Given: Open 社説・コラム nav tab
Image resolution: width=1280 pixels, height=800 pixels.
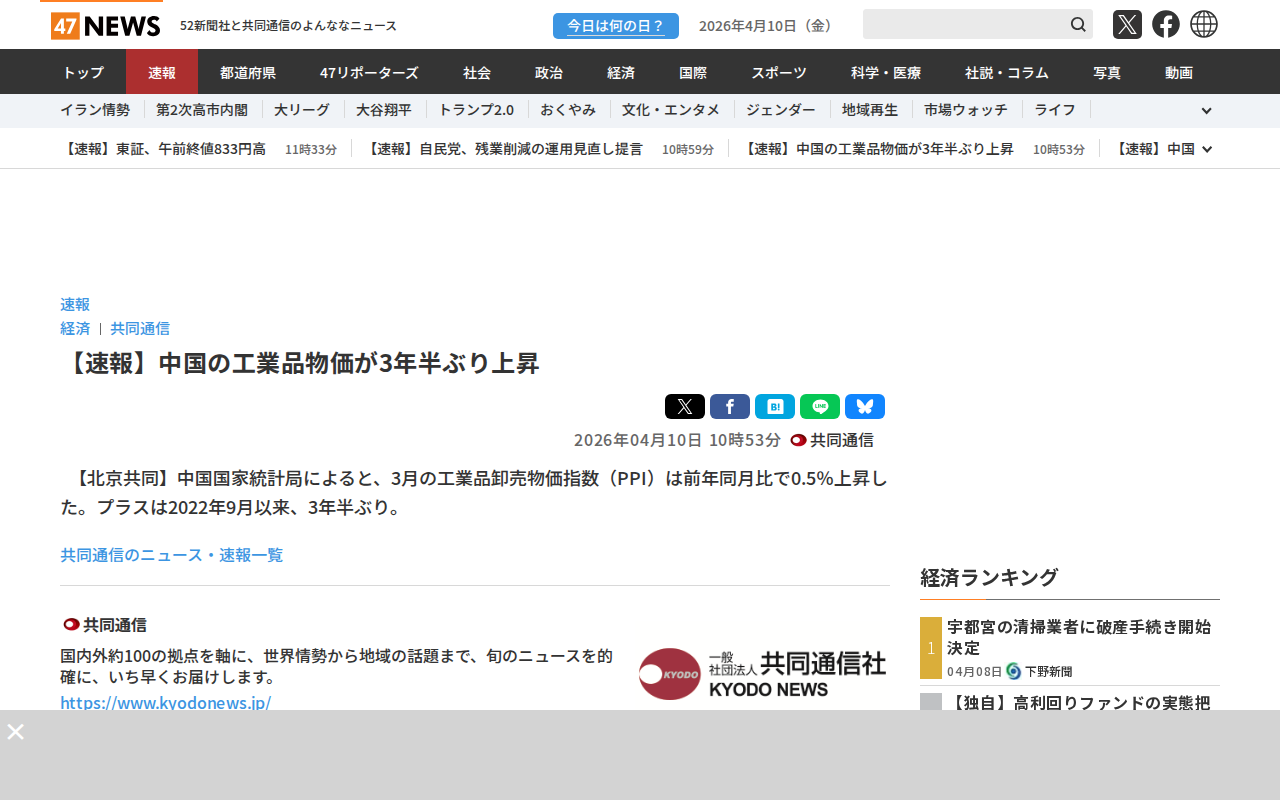Looking at the screenshot, I should point(1007,72).
